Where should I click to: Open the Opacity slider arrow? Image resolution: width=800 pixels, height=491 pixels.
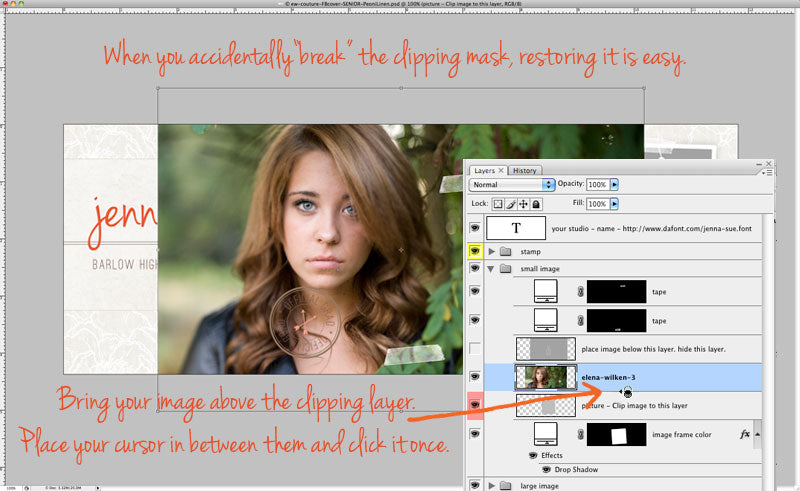[x=615, y=185]
